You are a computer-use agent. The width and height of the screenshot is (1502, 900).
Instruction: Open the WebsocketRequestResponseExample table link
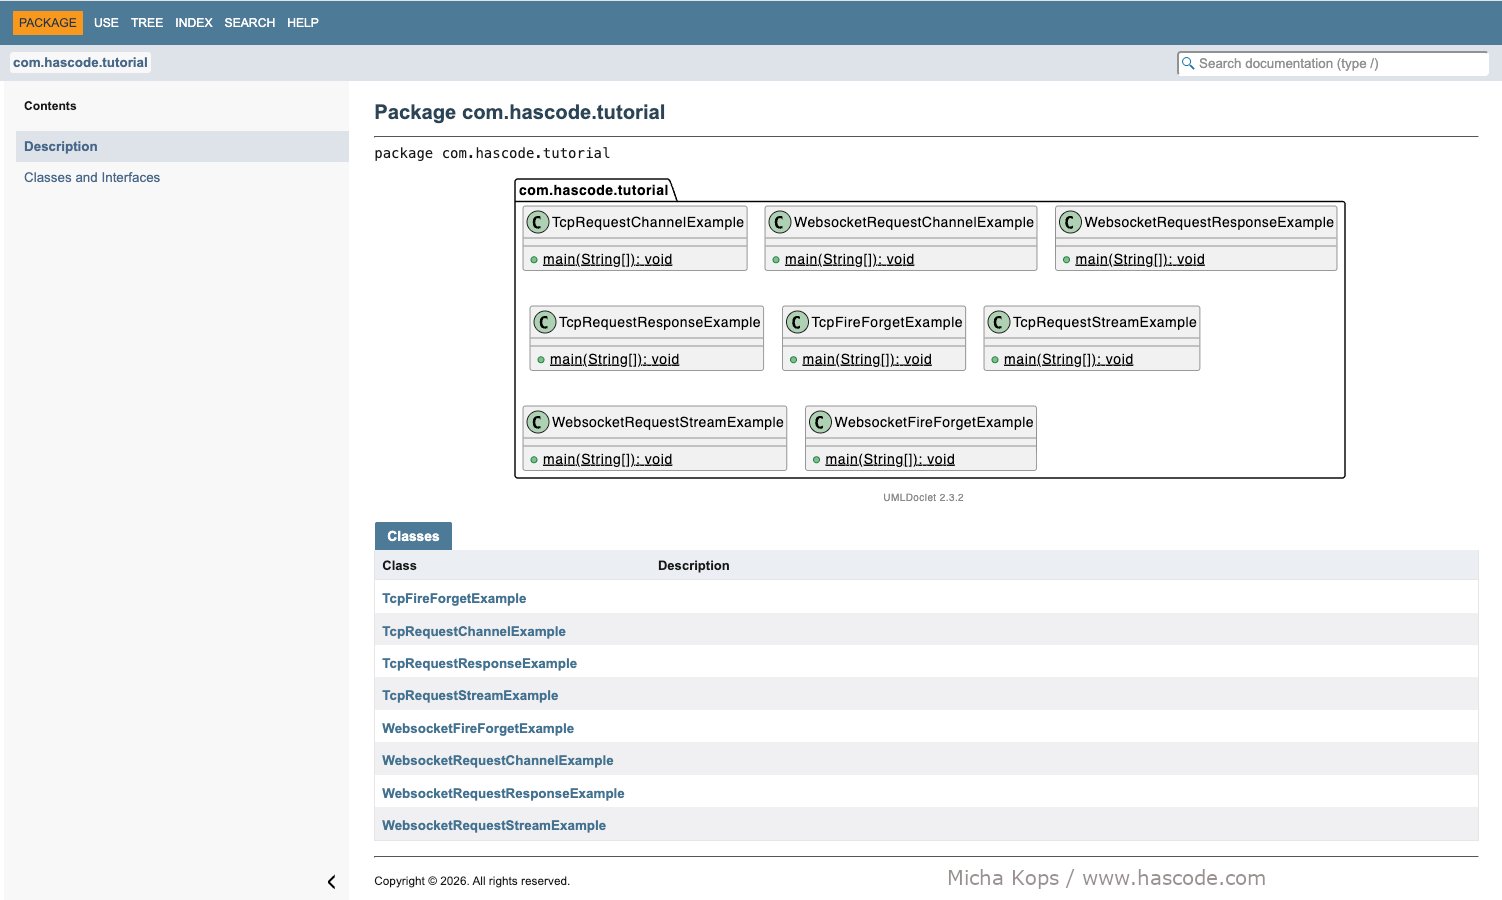click(503, 793)
